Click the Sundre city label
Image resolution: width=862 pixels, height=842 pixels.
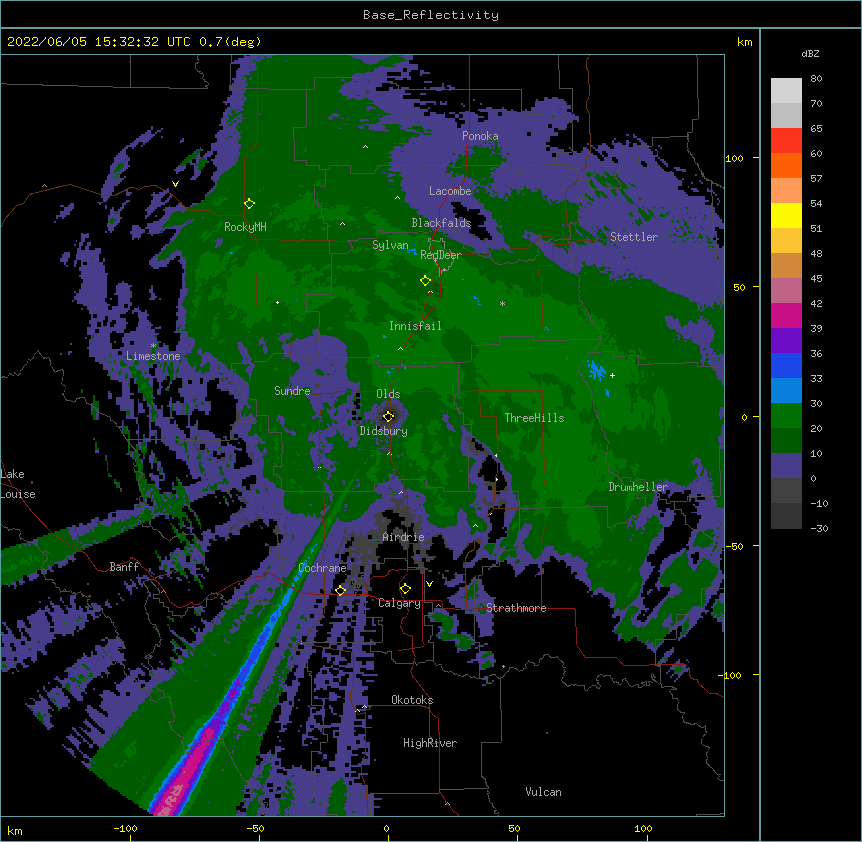[292, 391]
